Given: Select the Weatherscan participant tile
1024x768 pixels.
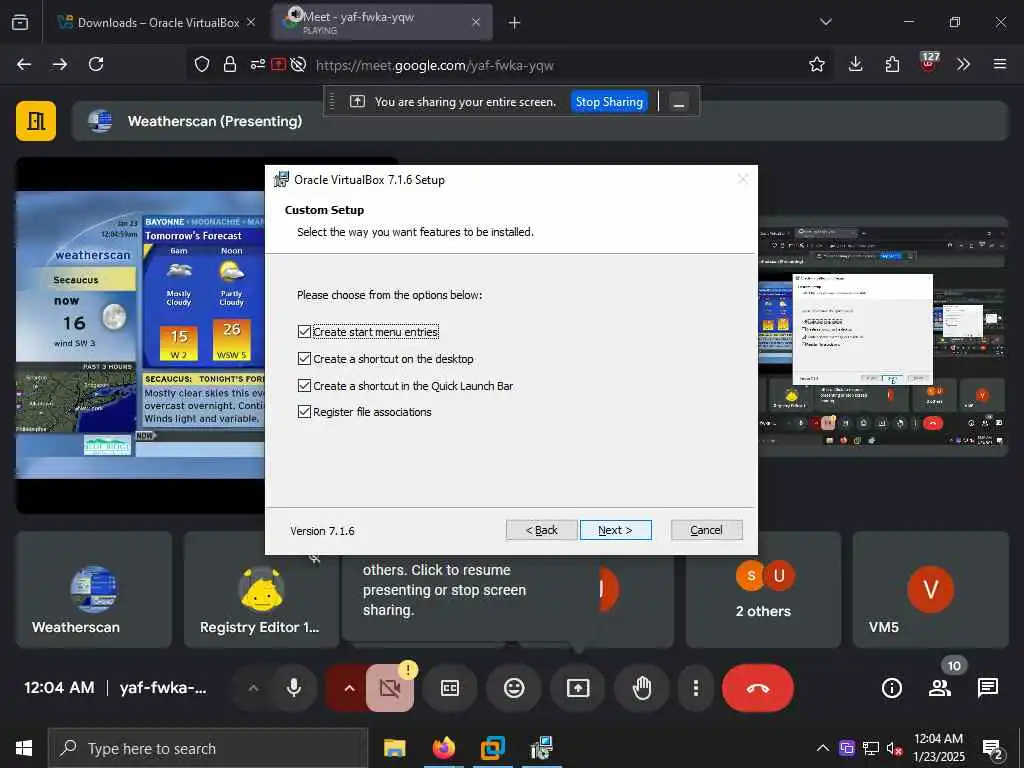Looking at the screenshot, I should (94, 590).
